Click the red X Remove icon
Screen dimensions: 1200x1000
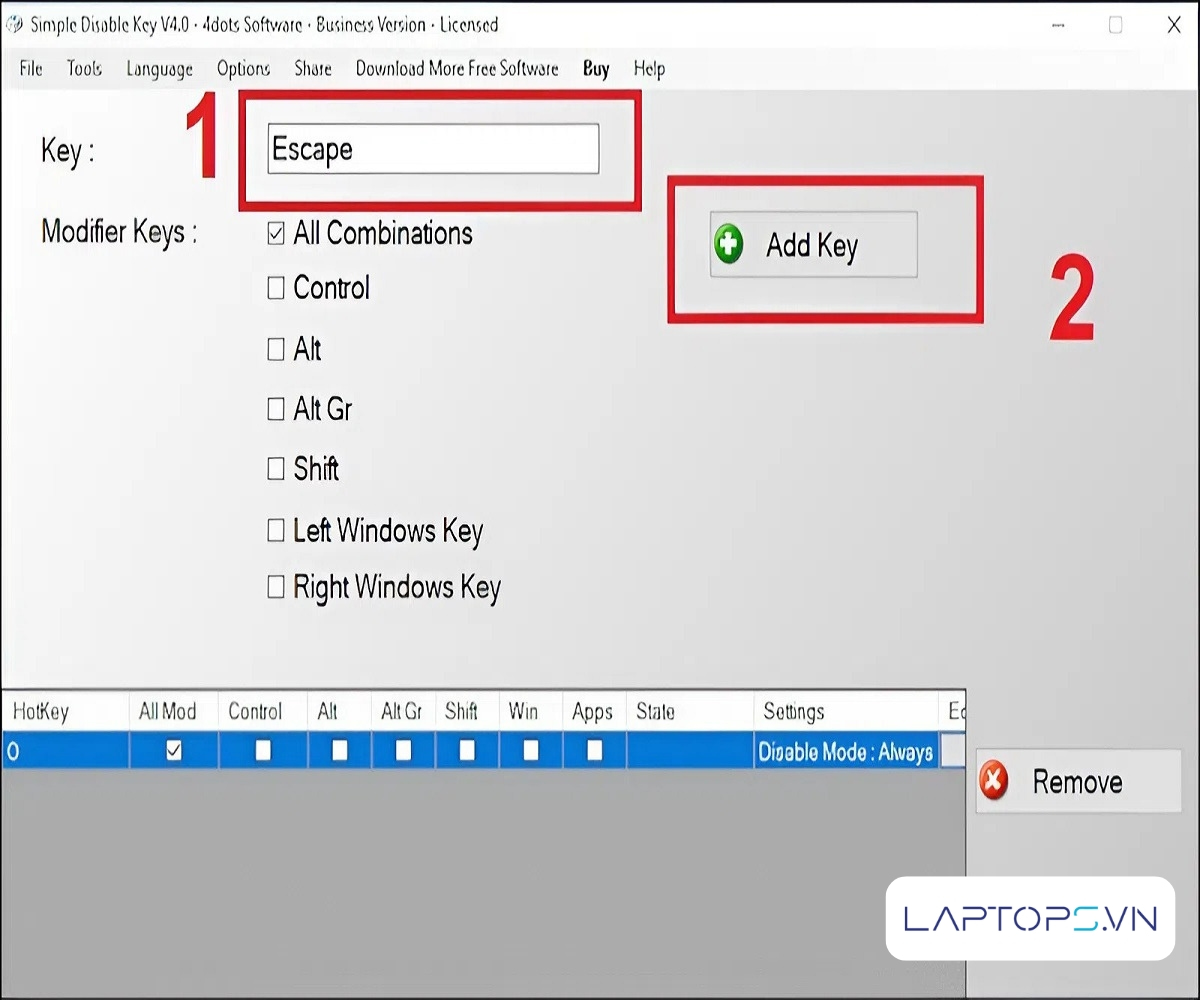pos(994,781)
